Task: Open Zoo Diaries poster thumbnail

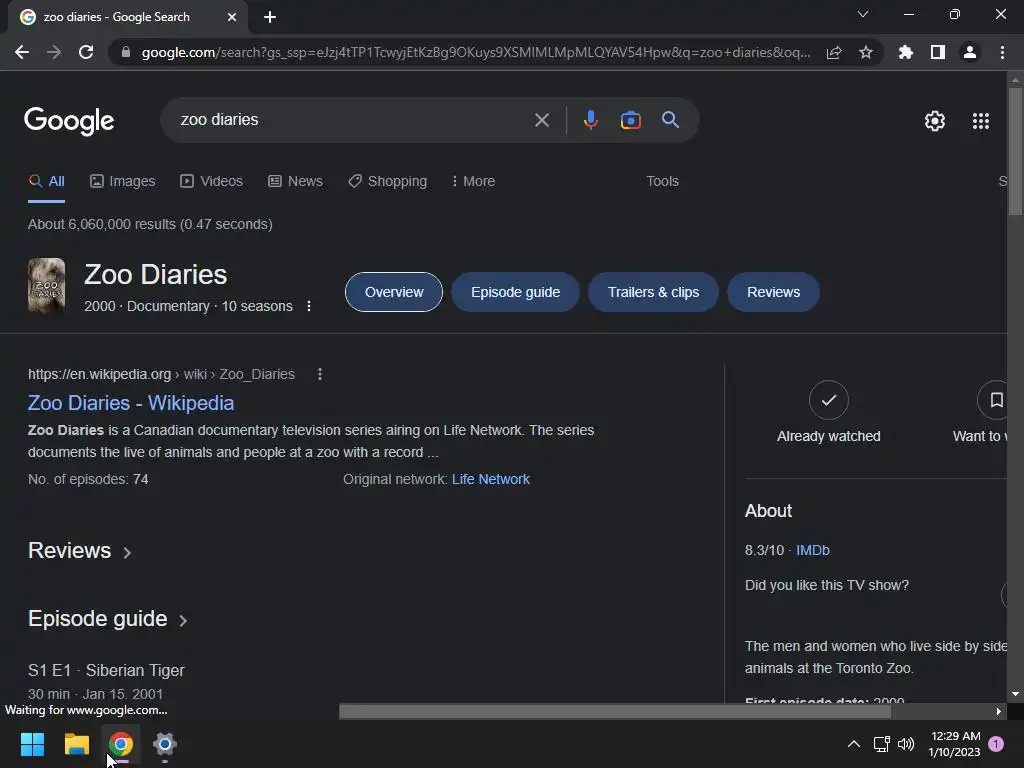Action: click(x=46, y=286)
